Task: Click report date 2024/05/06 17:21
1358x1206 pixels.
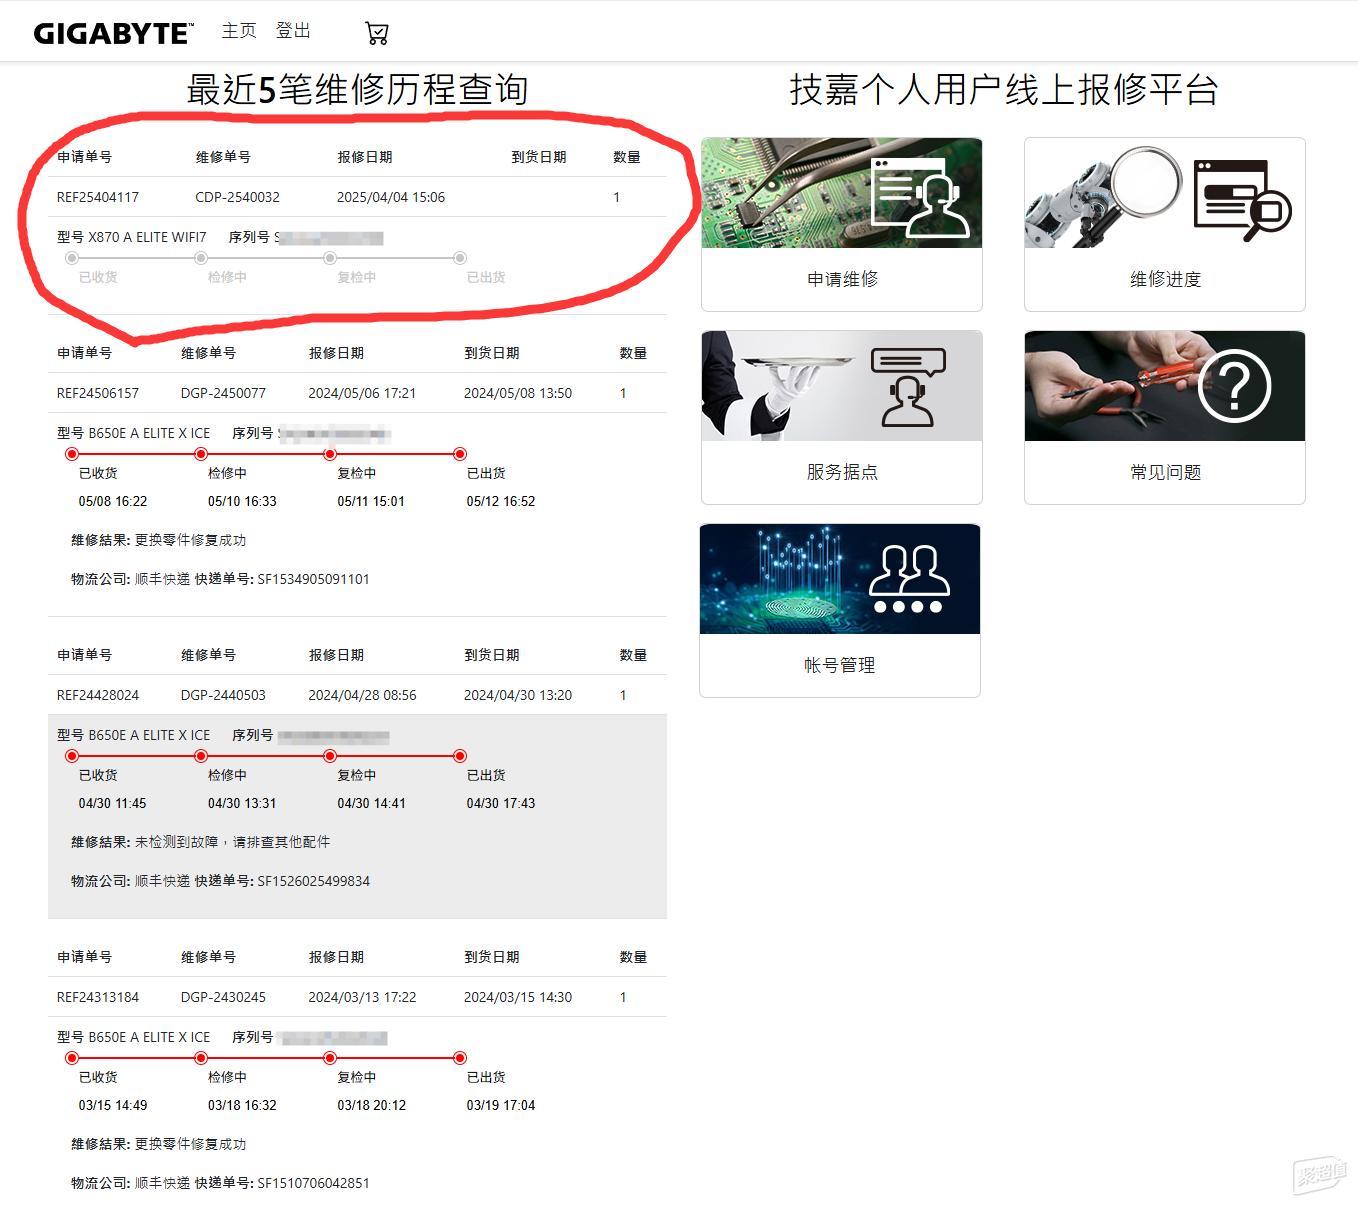Action: (362, 393)
